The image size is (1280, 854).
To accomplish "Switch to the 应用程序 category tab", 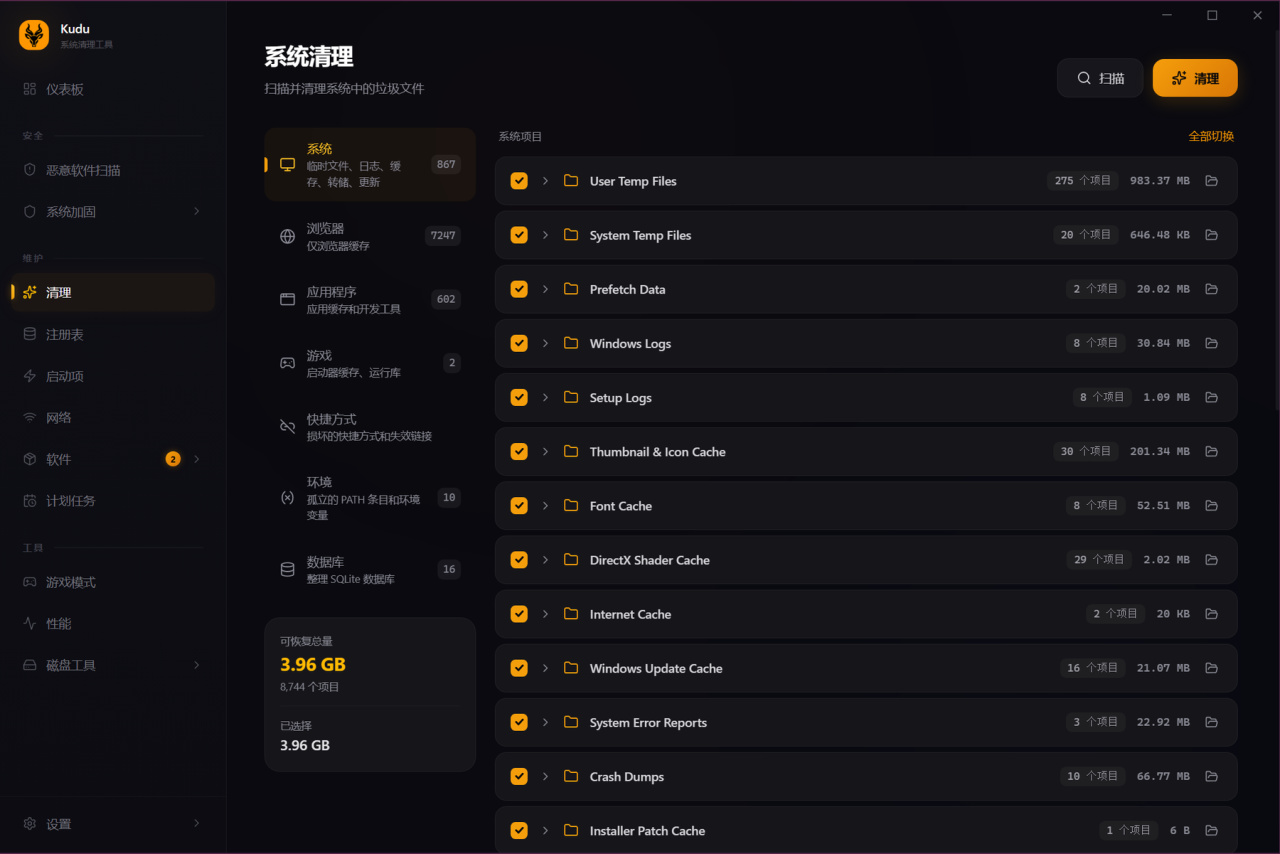I will 370,299.
